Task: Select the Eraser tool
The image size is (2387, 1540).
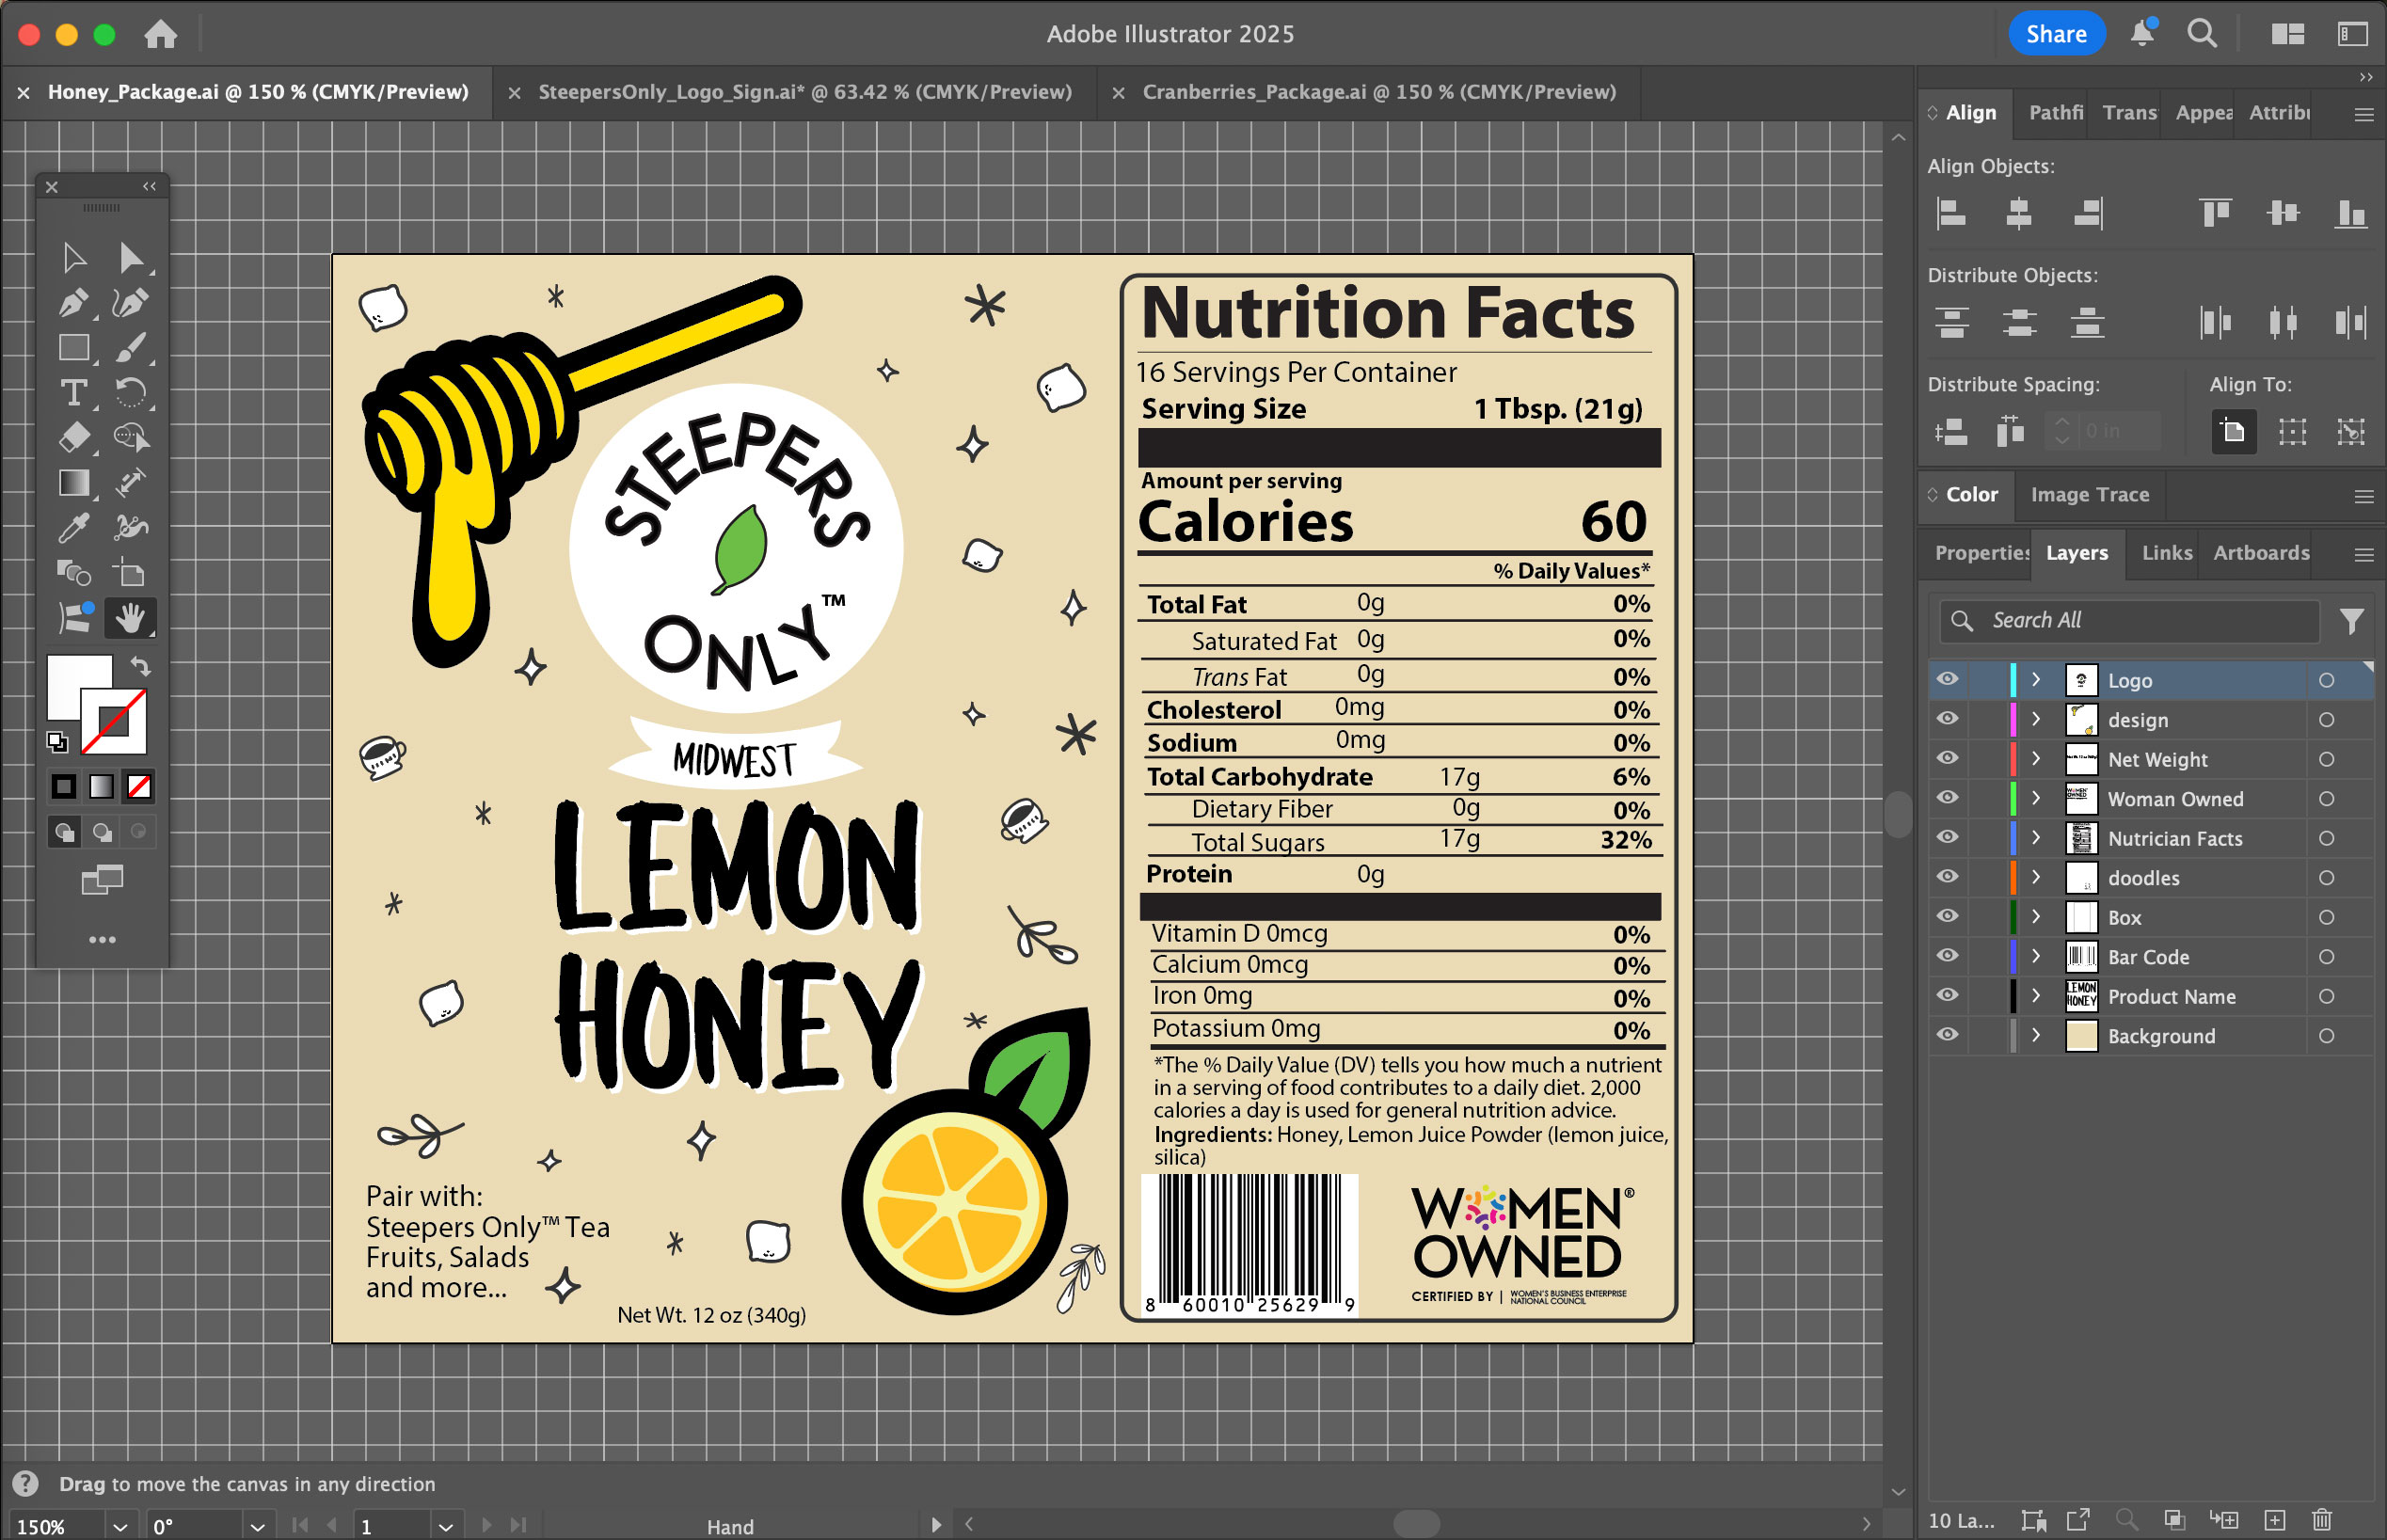Action: [x=73, y=437]
